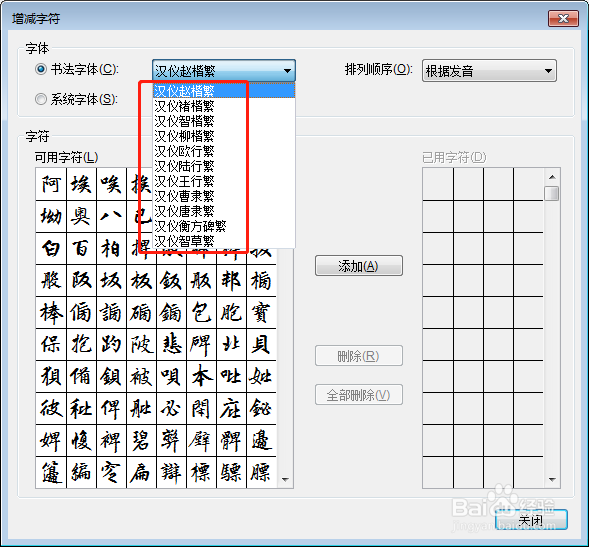
Task: Choose 汉仪褚楷繁 from the font list
Action: (224, 106)
